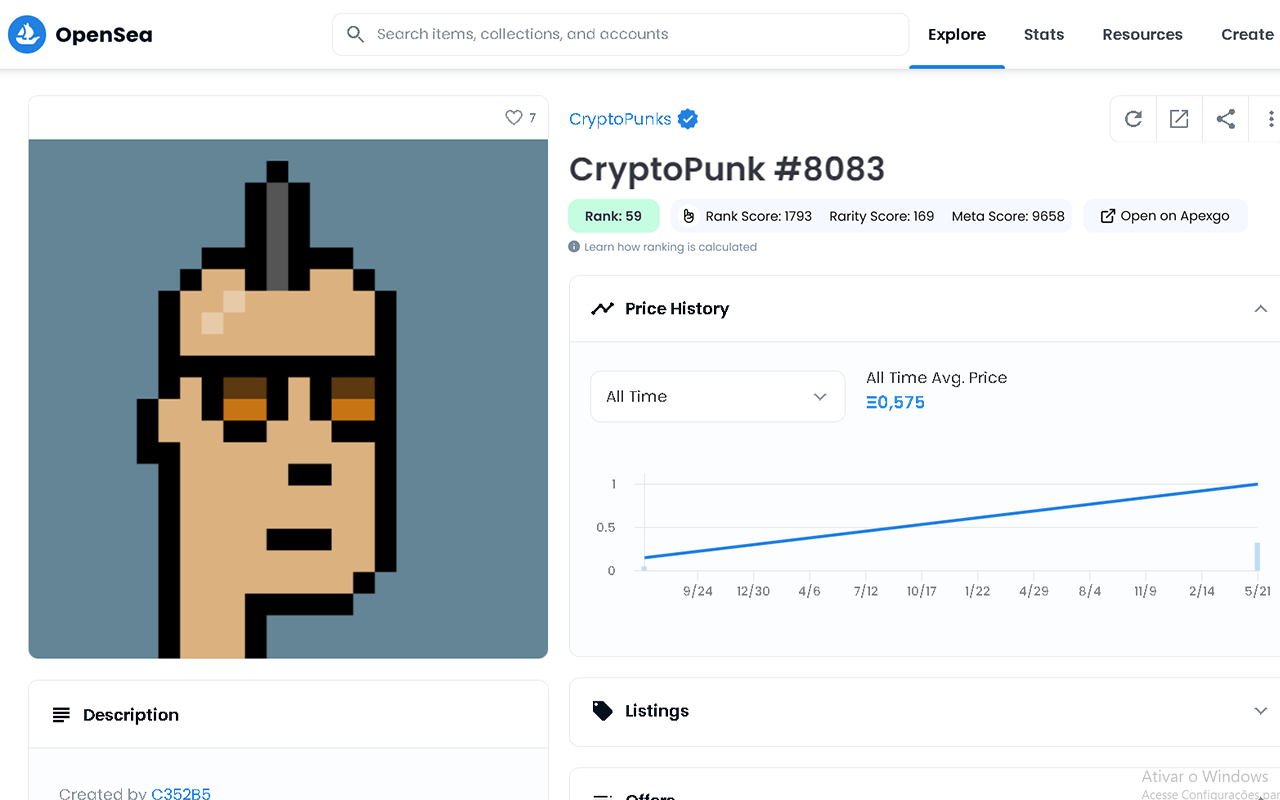Click the search magnifier icon
This screenshot has width=1280, height=800.
pyautogui.click(x=355, y=33)
